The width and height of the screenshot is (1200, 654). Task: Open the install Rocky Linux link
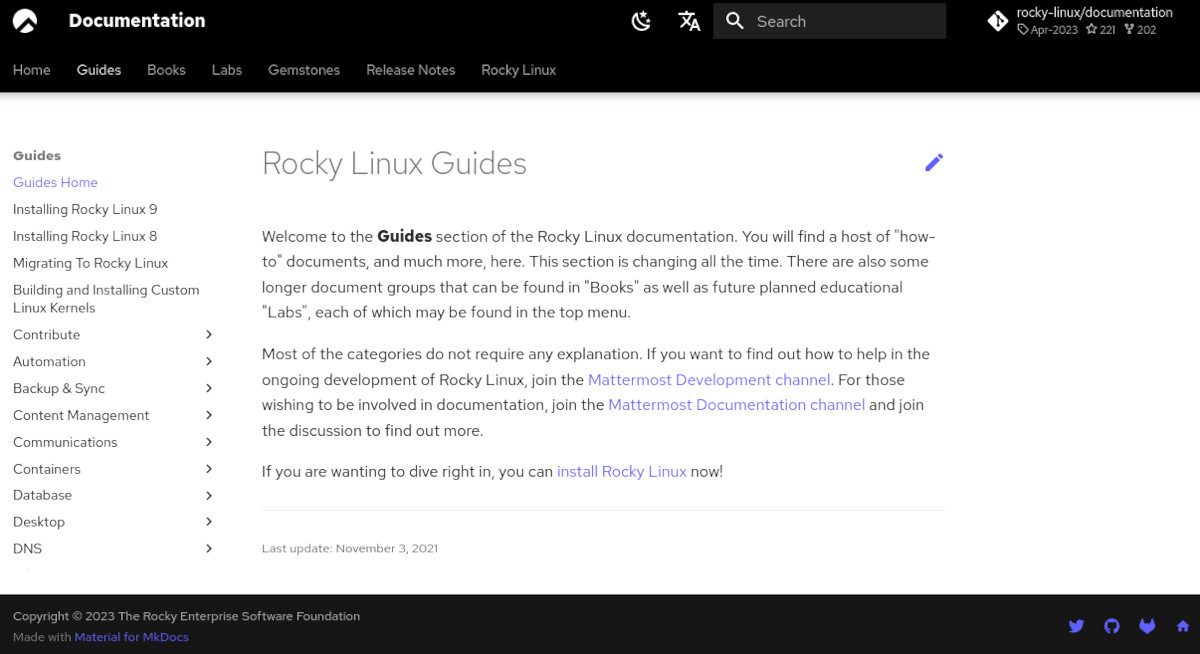[x=622, y=471]
